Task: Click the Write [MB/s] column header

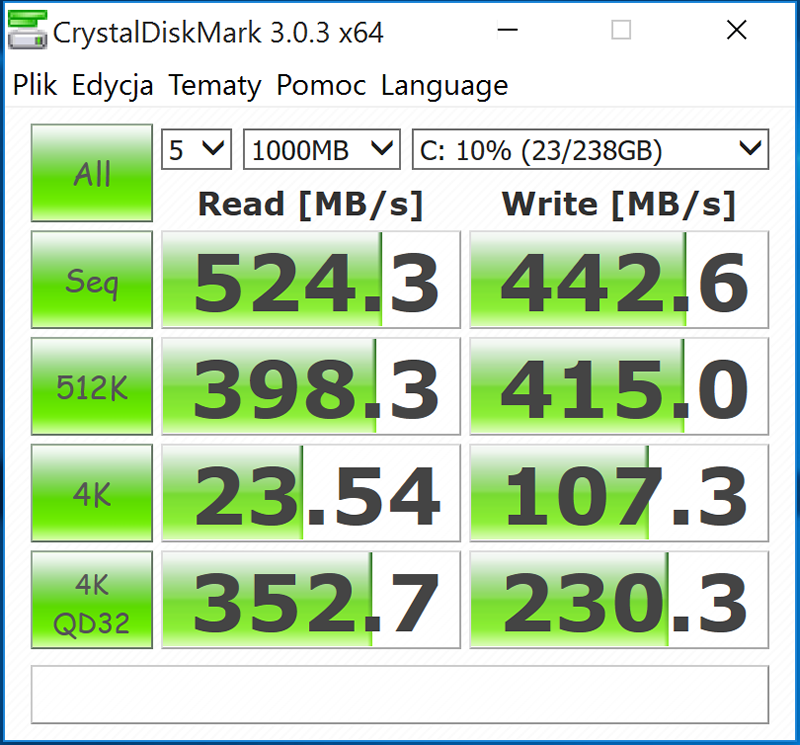Action: click(618, 205)
